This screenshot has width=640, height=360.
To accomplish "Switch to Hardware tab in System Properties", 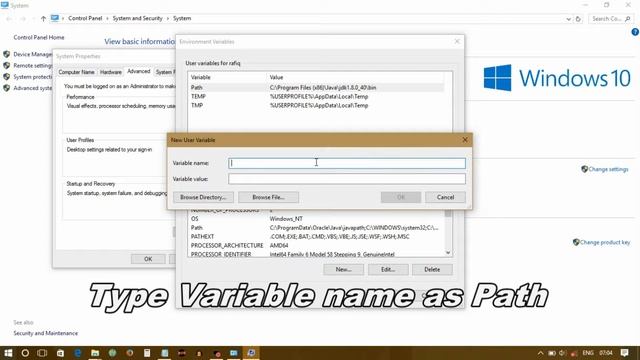I will tap(111, 72).
